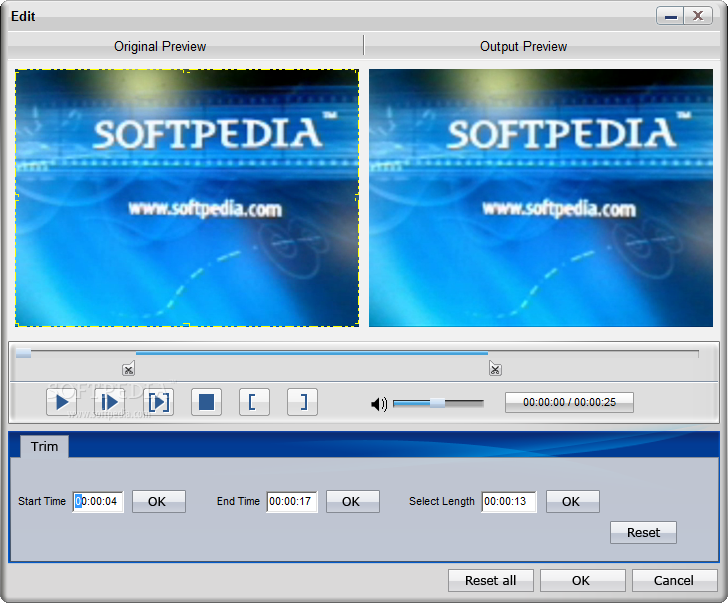
Task: Set trim end point with right bracket
Action: [x=303, y=402]
